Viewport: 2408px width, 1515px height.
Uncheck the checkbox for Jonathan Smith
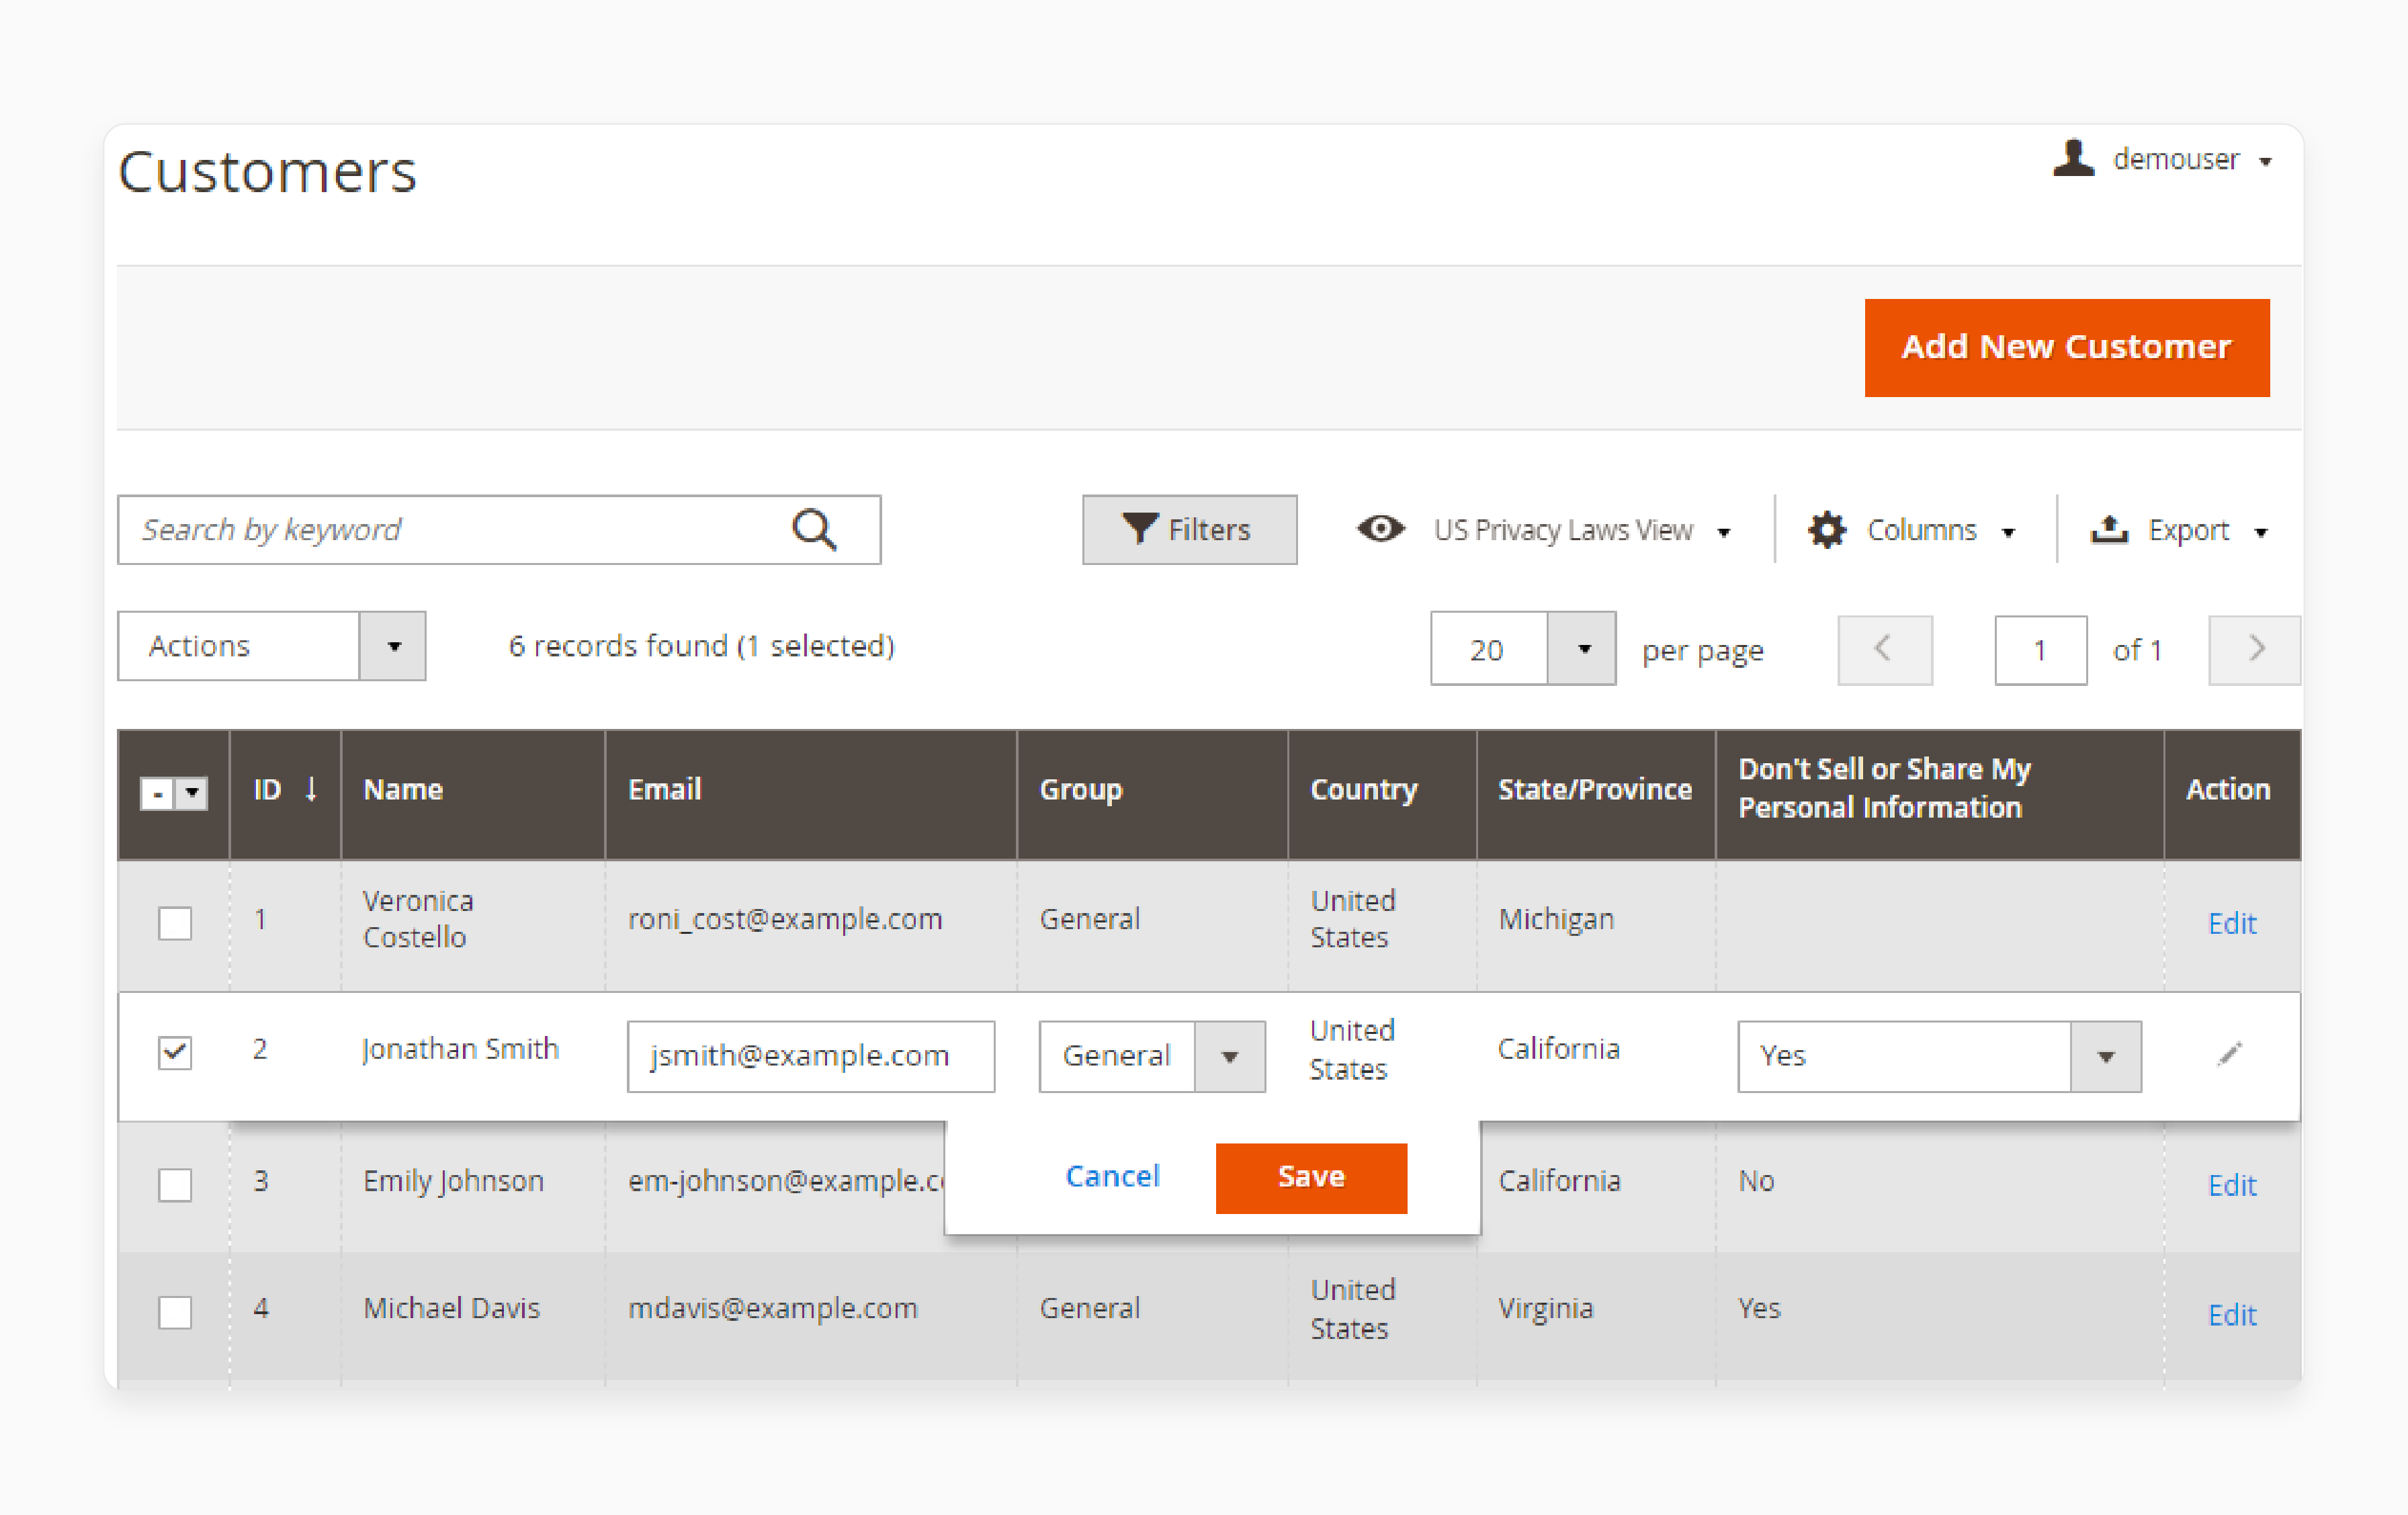click(175, 1052)
